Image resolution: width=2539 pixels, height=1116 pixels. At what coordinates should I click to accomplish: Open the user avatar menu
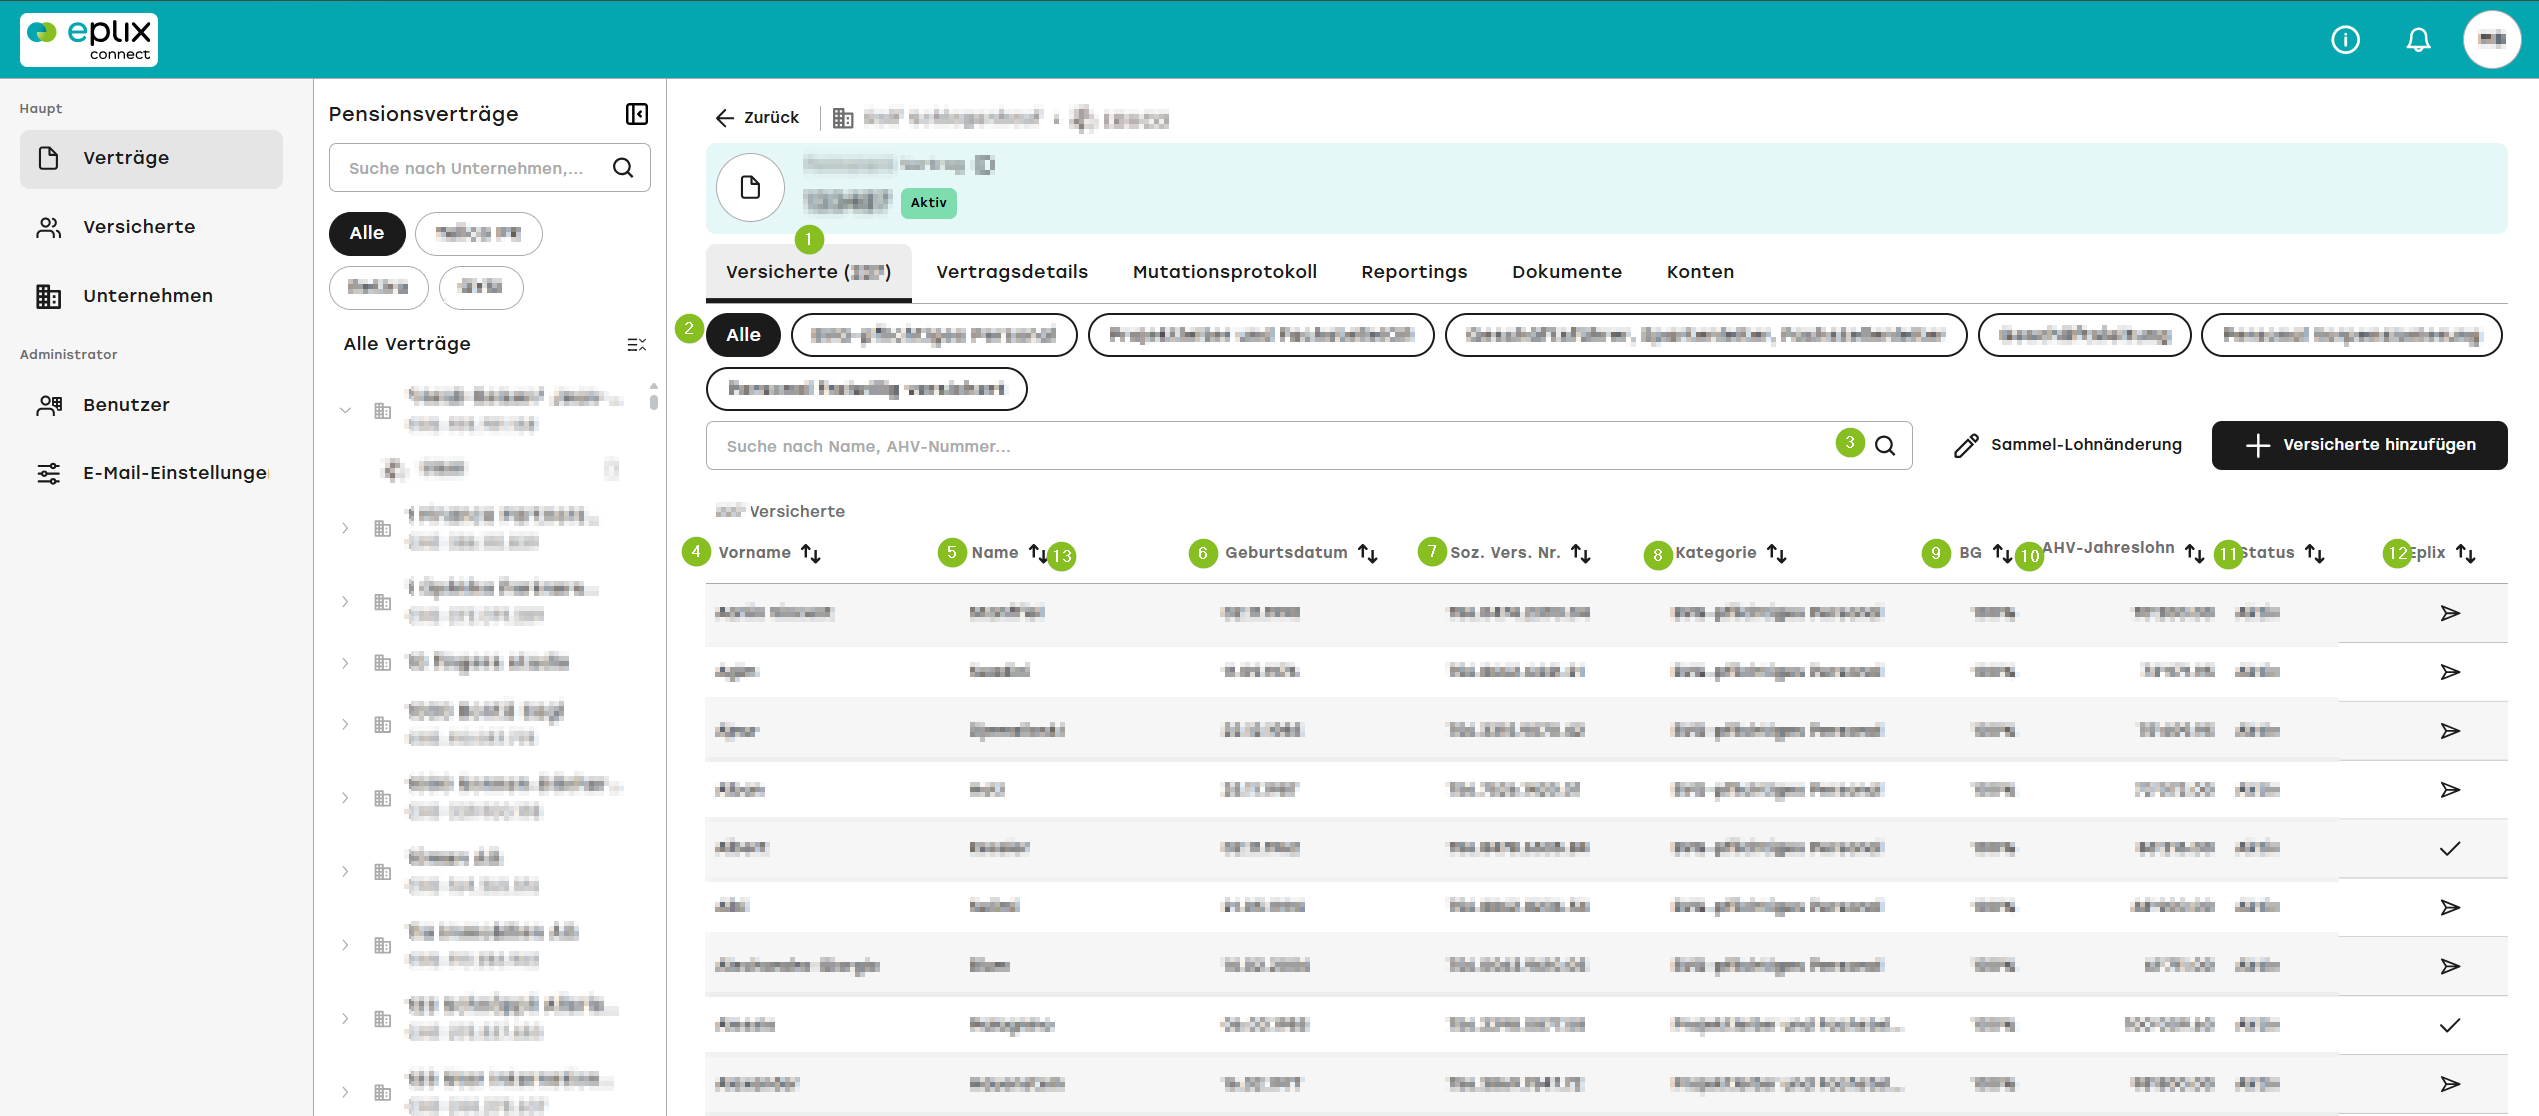(x=2491, y=40)
